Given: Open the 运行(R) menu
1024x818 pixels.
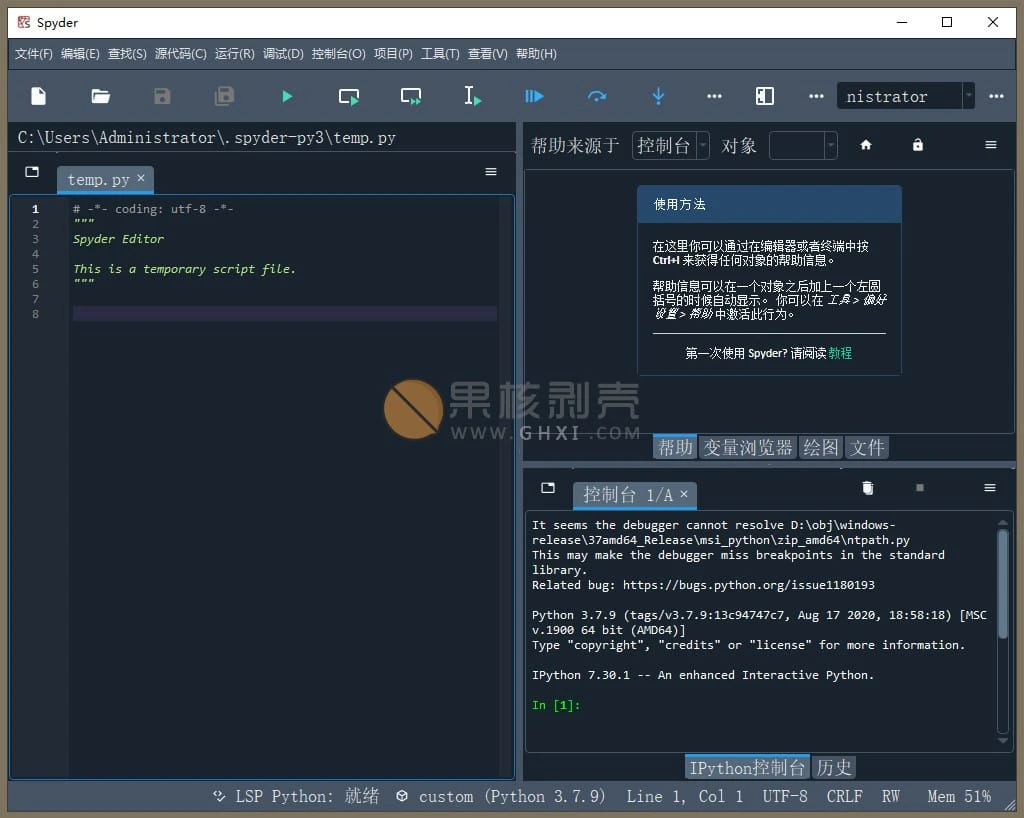Looking at the screenshot, I should coord(235,54).
